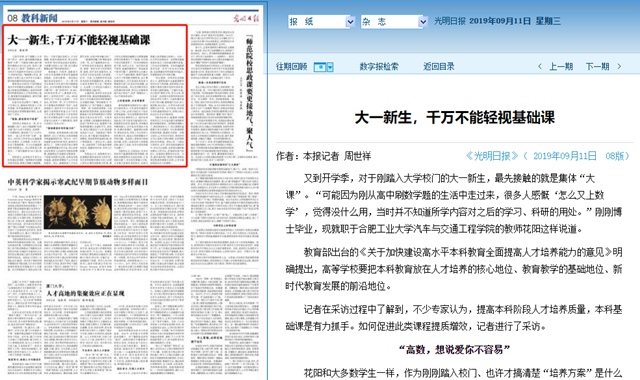Go to next issue 下一期

coord(598,67)
